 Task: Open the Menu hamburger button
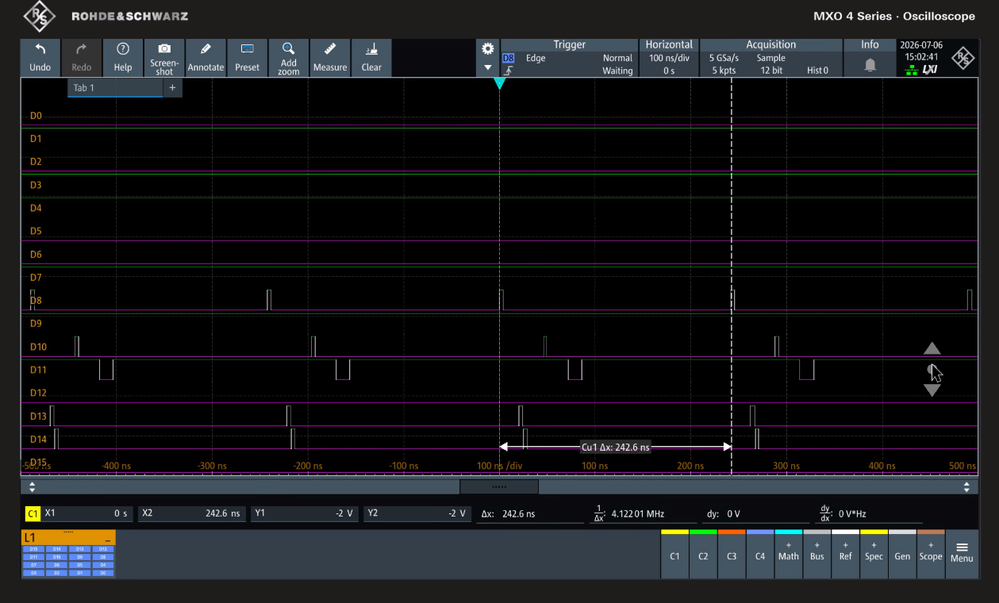962,553
